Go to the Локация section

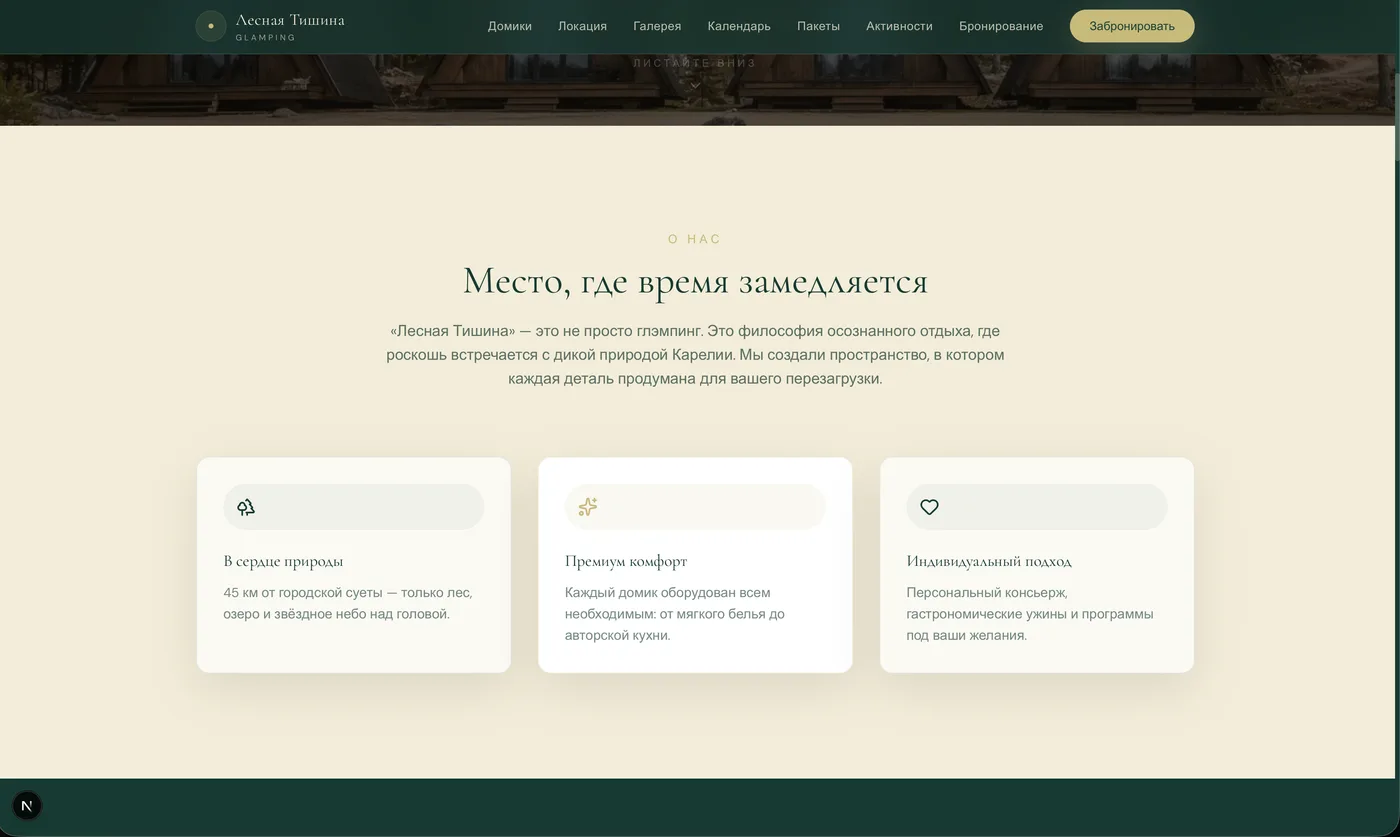582,26
